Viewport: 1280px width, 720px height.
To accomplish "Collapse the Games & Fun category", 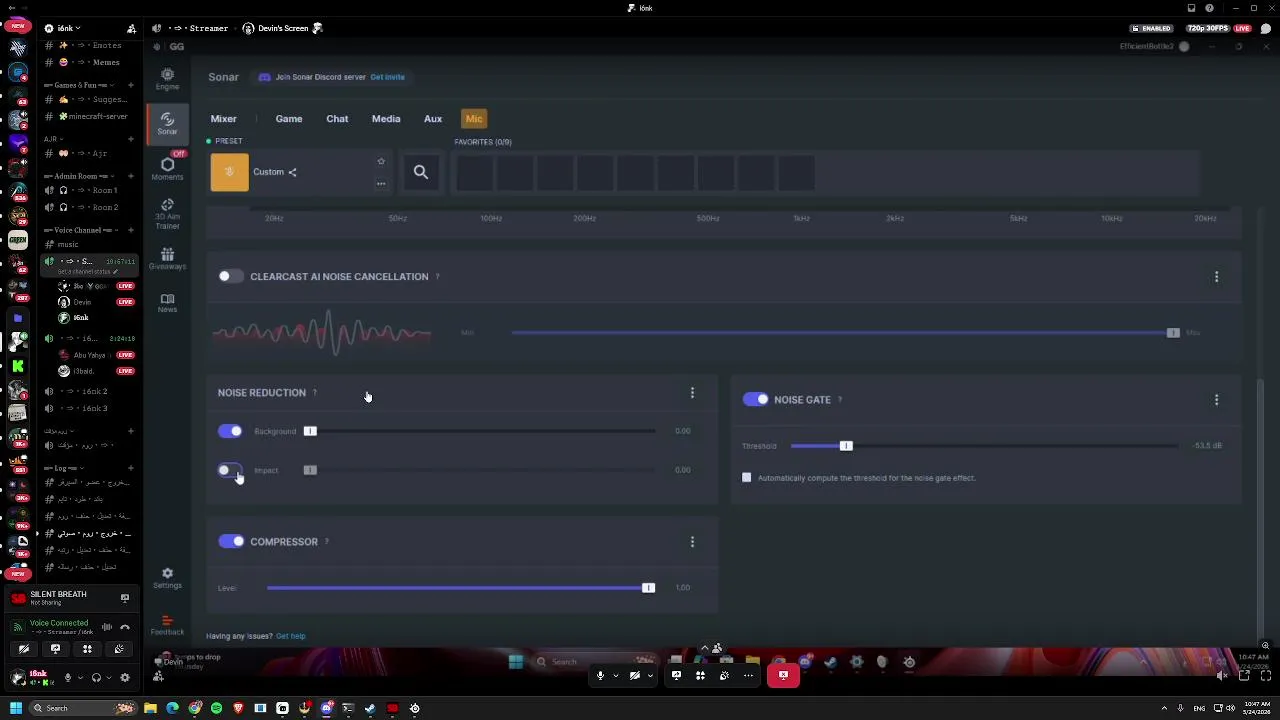I will tap(77, 85).
